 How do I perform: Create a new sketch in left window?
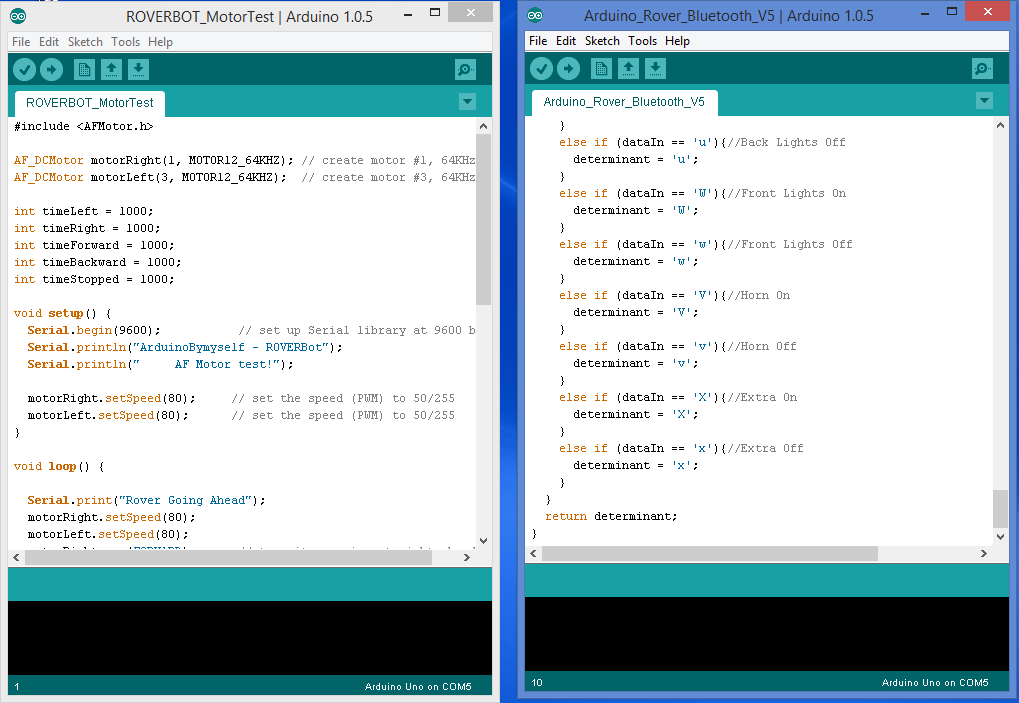pos(84,69)
